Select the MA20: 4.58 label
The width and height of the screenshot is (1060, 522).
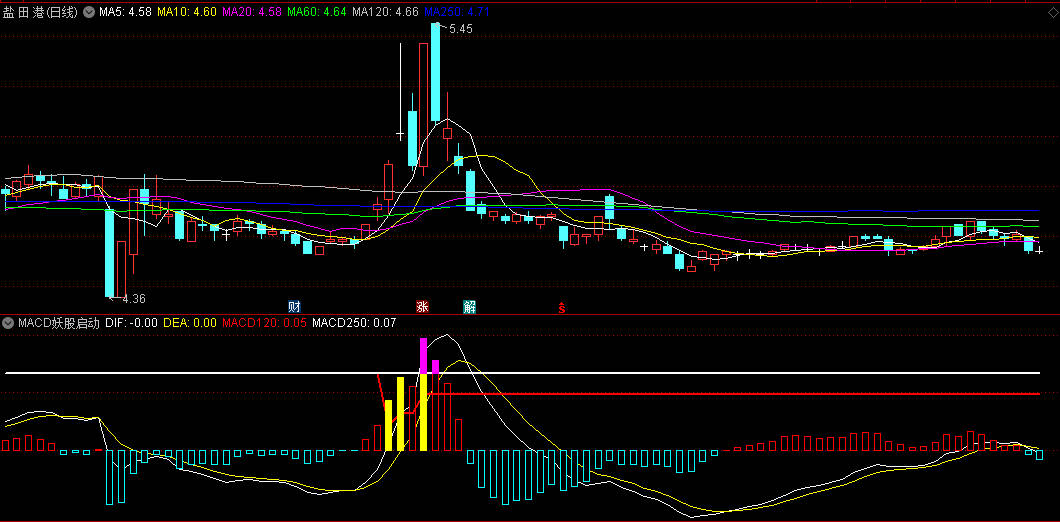251,11
